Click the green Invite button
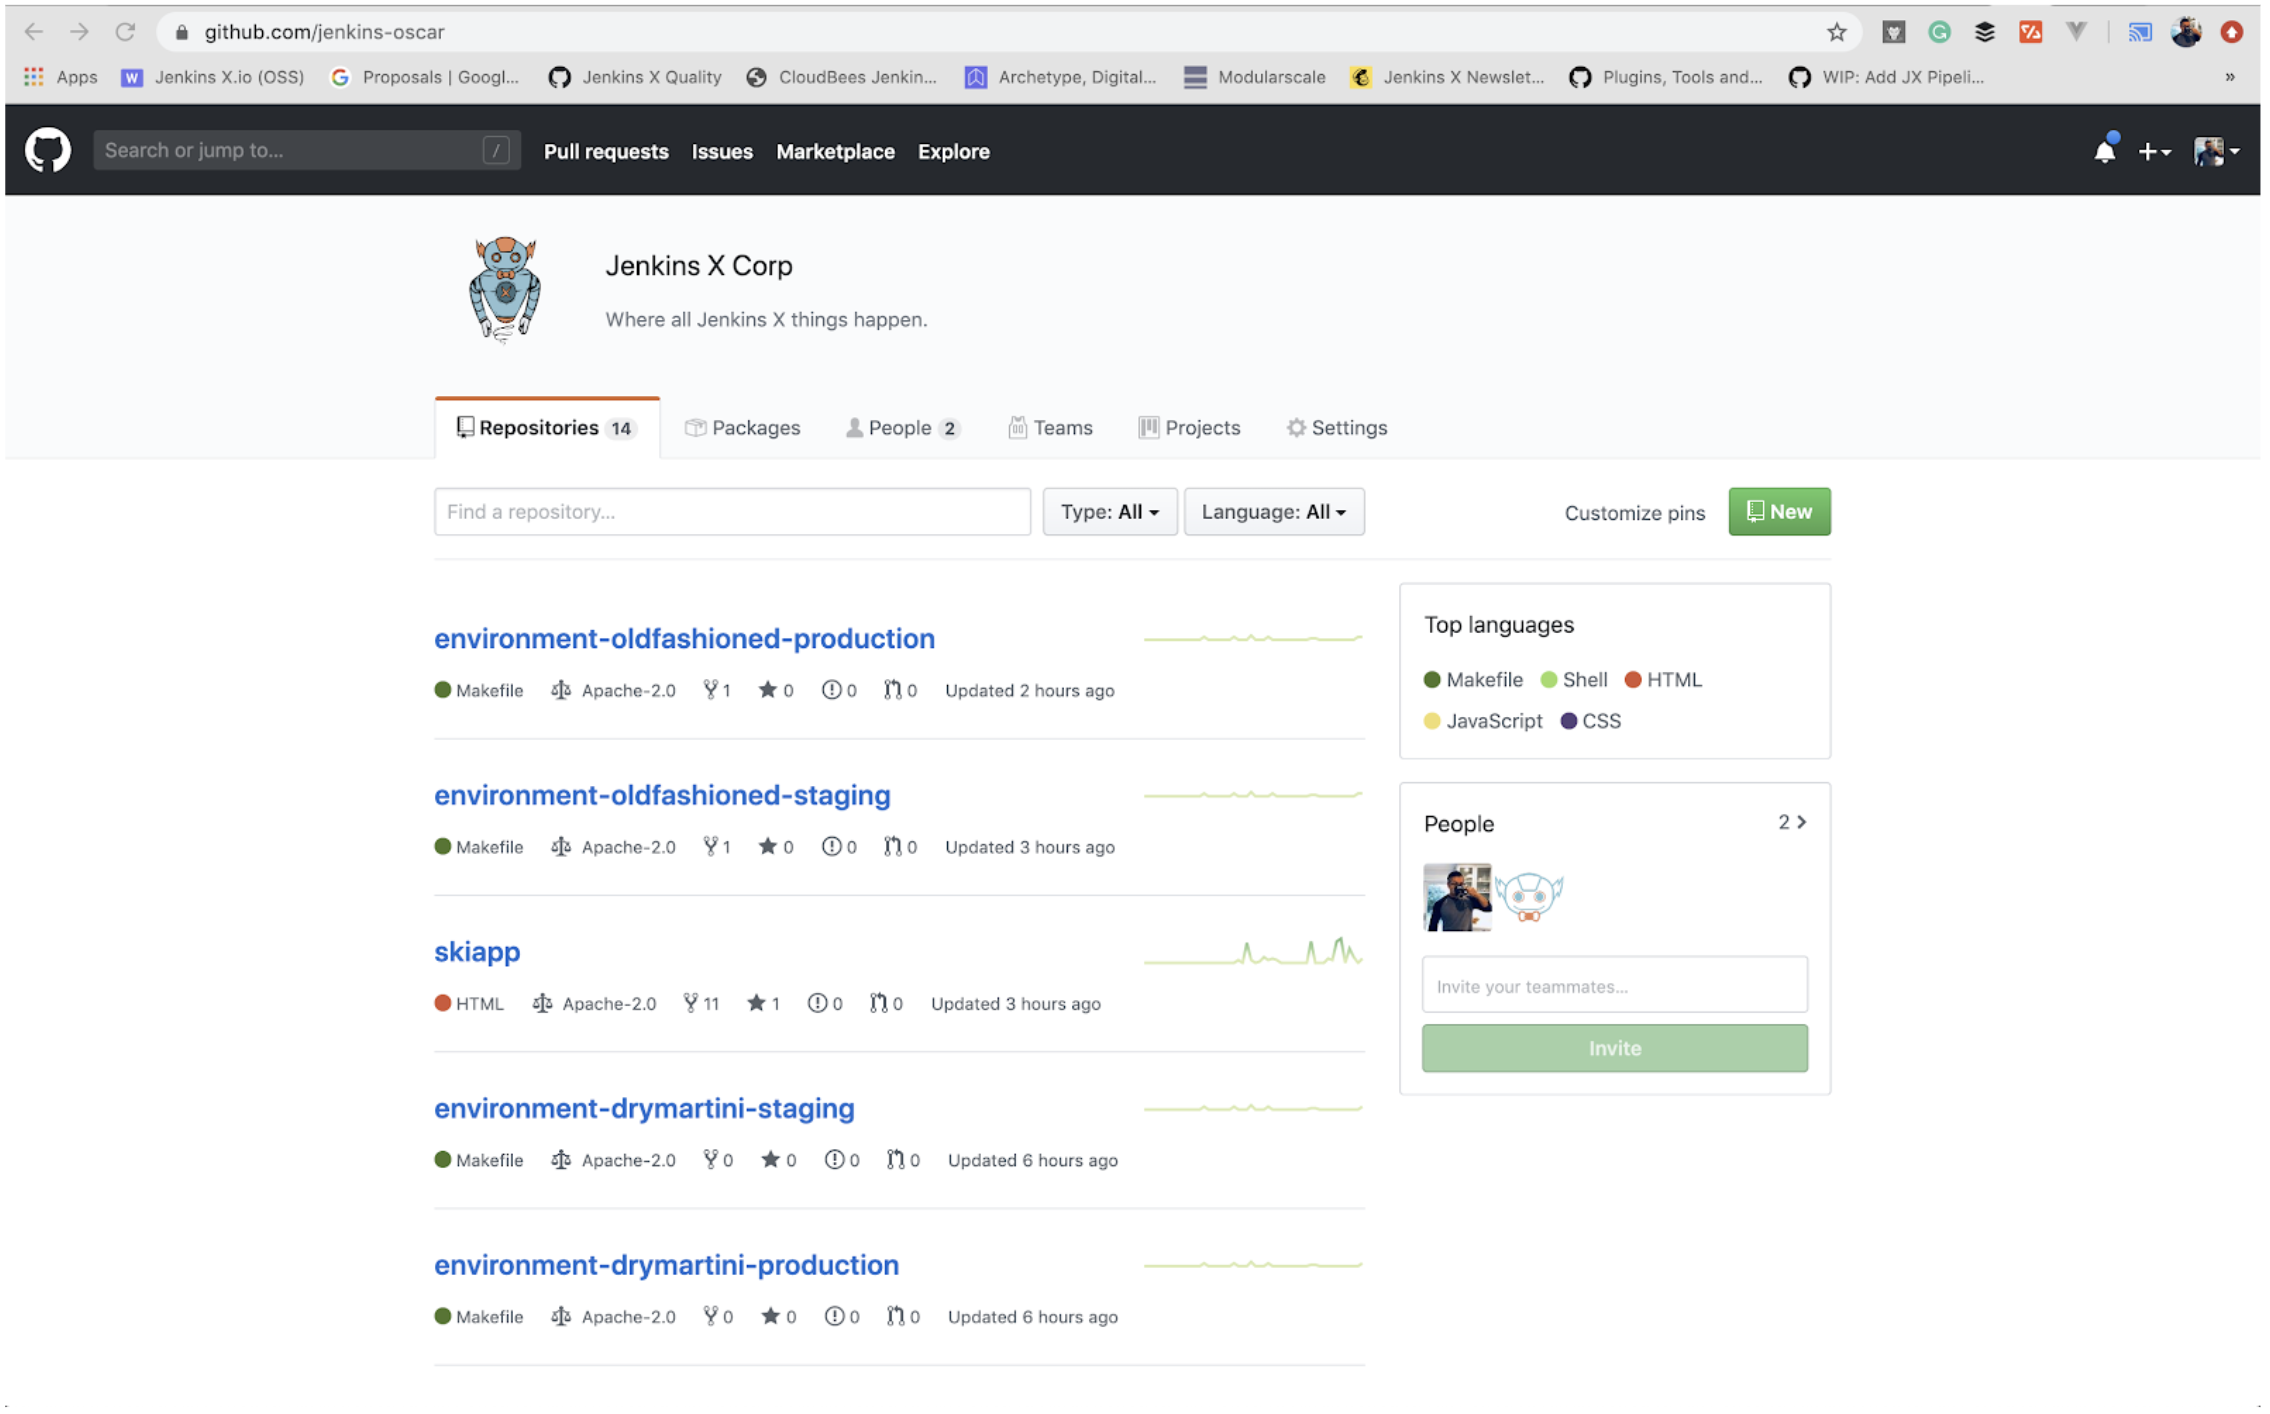Viewport: 2270px width, 1414px height. click(x=1614, y=1048)
